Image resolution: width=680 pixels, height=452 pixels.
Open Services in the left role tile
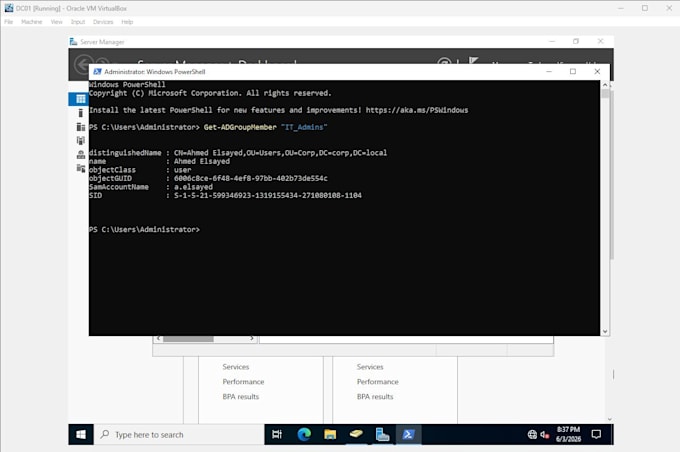[x=236, y=367]
